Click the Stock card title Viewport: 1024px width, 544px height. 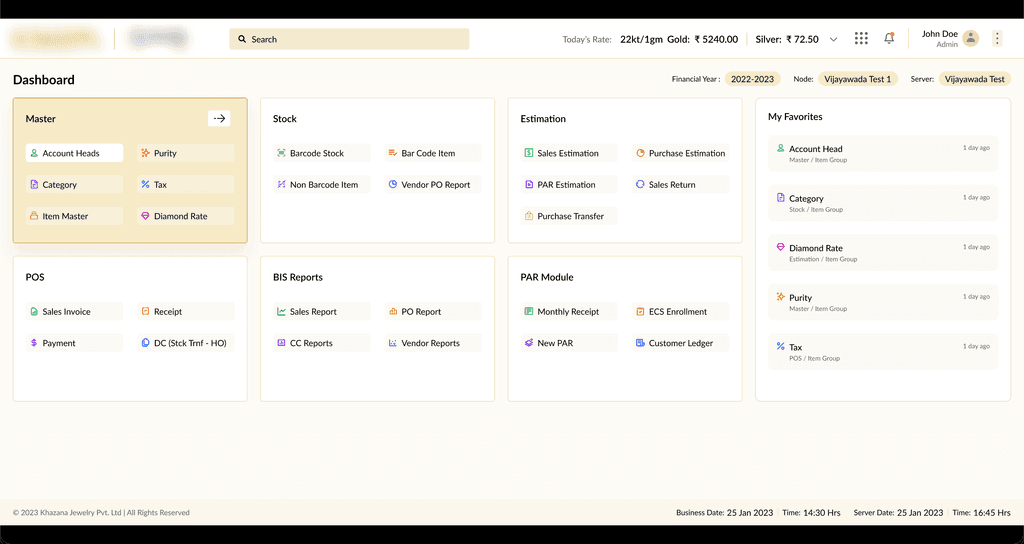click(x=285, y=119)
